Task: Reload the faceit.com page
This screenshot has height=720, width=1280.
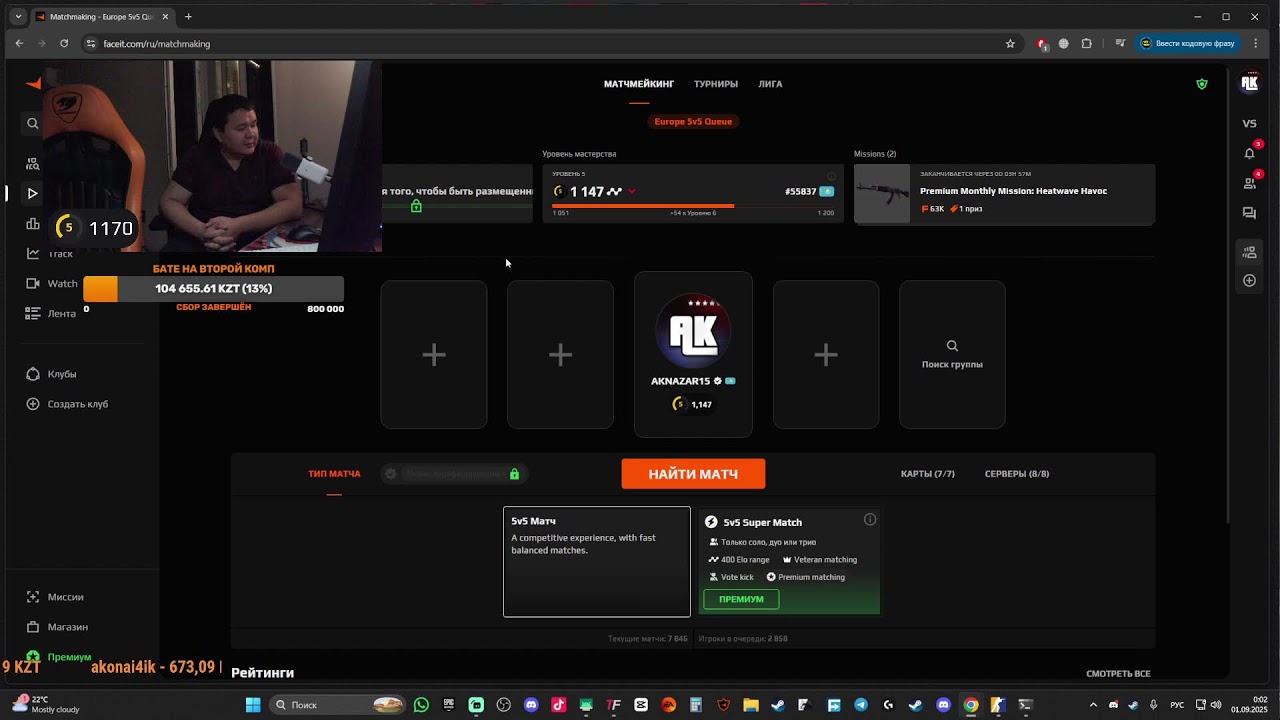Action: click(x=64, y=44)
